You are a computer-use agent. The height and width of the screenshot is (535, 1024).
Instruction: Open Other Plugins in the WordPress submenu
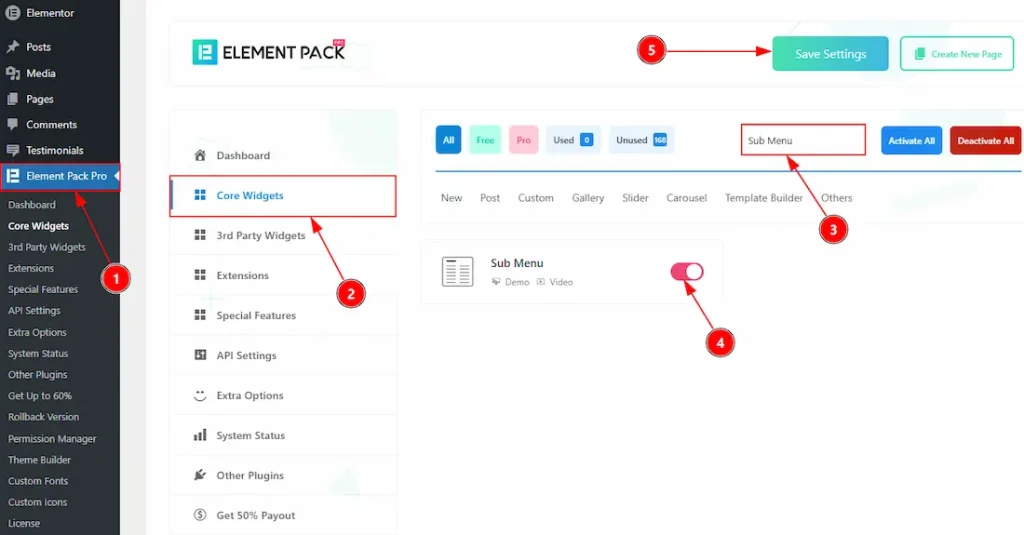pyautogui.click(x=38, y=375)
